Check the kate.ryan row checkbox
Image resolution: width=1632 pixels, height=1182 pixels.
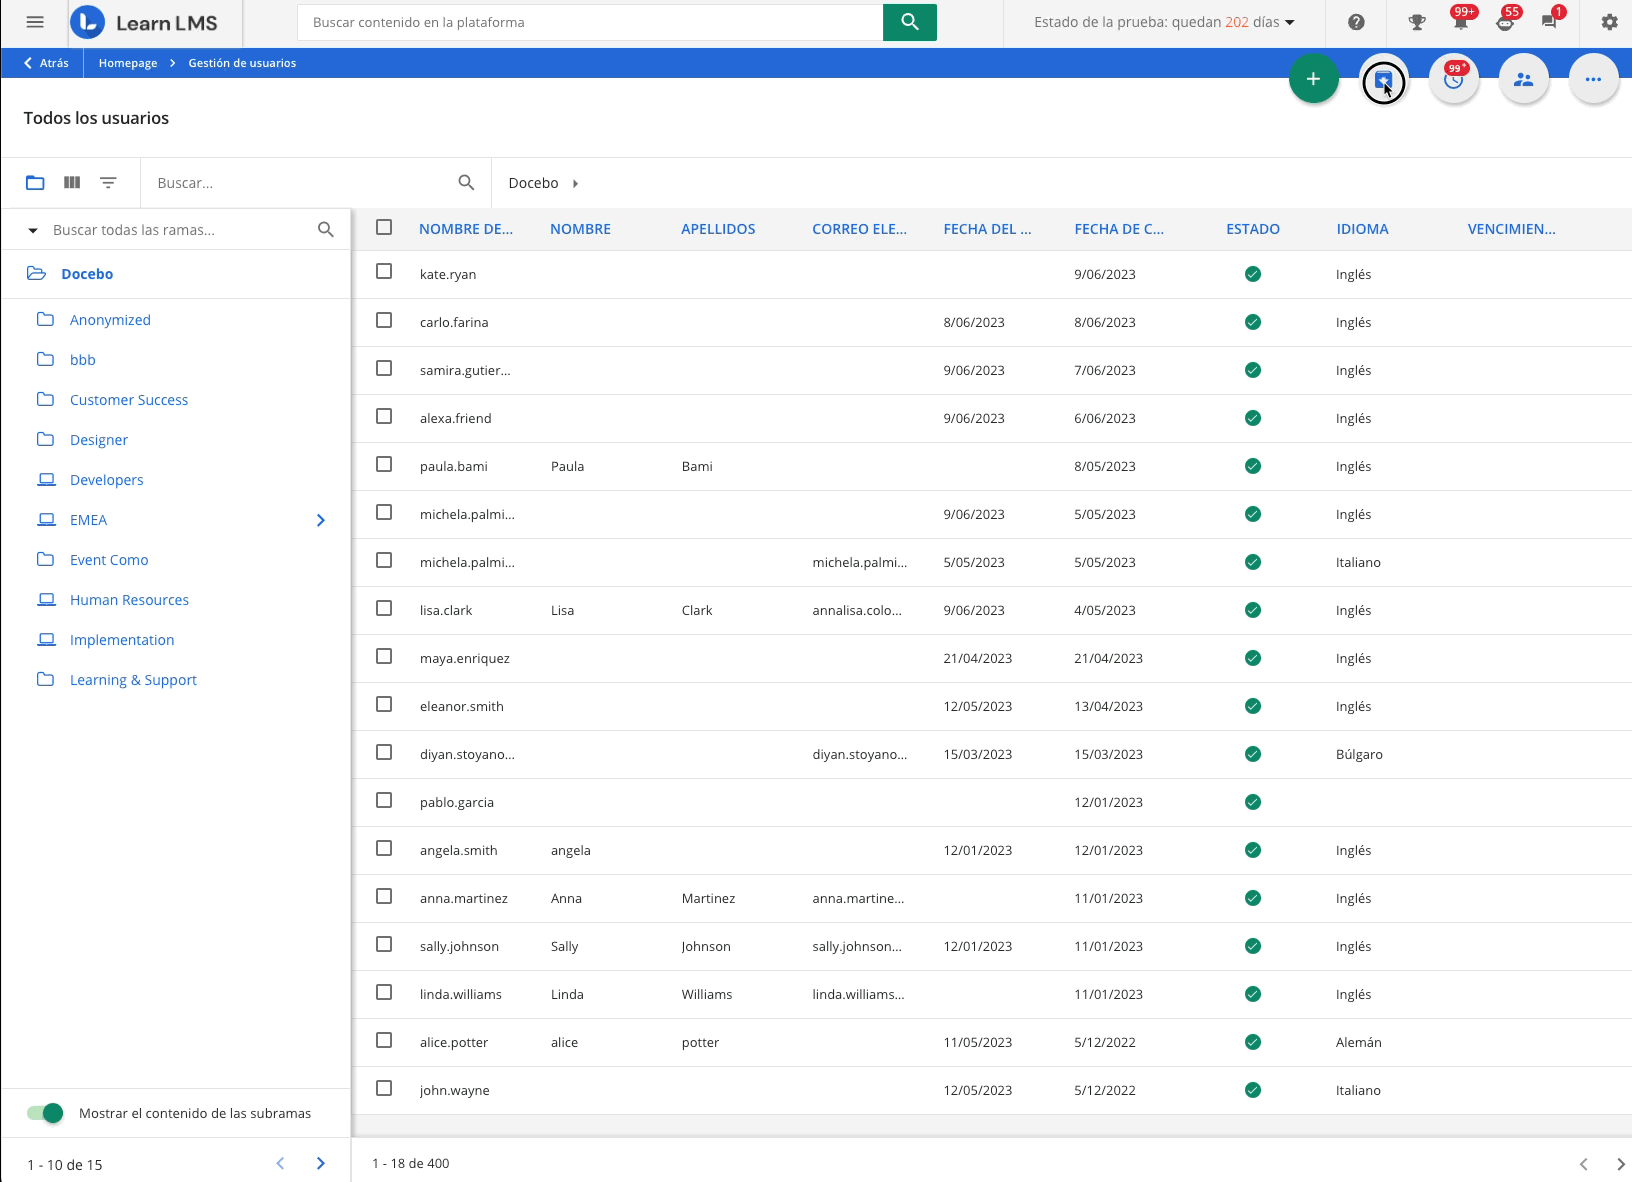tap(384, 271)
